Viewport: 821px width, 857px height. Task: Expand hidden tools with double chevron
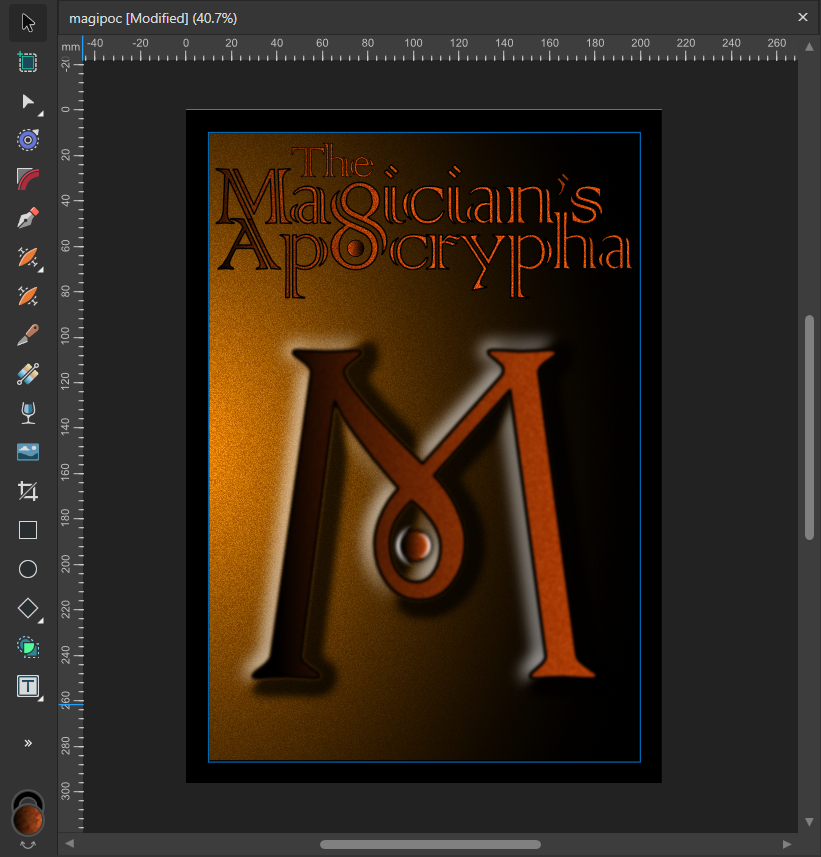click(28, 743)
